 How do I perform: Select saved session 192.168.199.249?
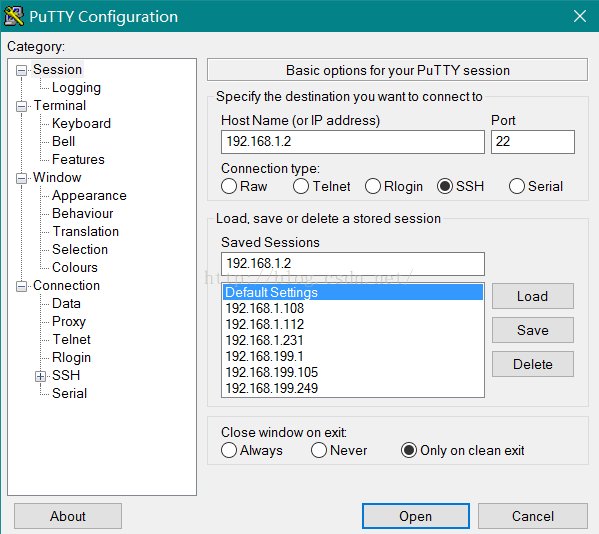tap(353, 388)
